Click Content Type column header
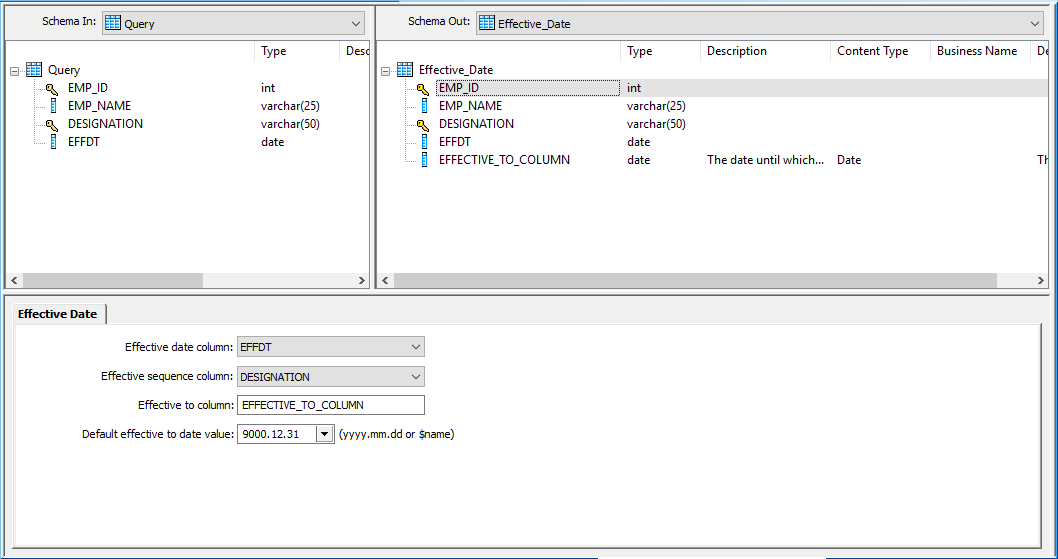 click(x=880, y=51)
